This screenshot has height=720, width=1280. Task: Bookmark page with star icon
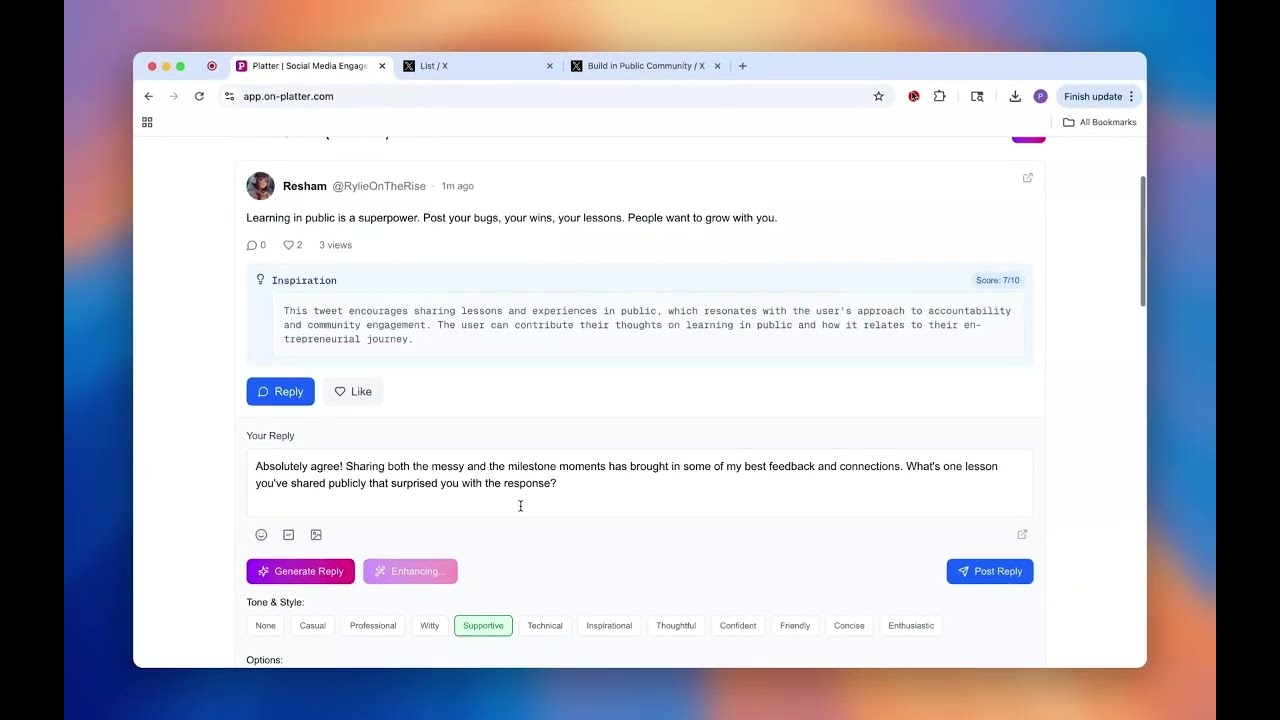pos(879,96)
